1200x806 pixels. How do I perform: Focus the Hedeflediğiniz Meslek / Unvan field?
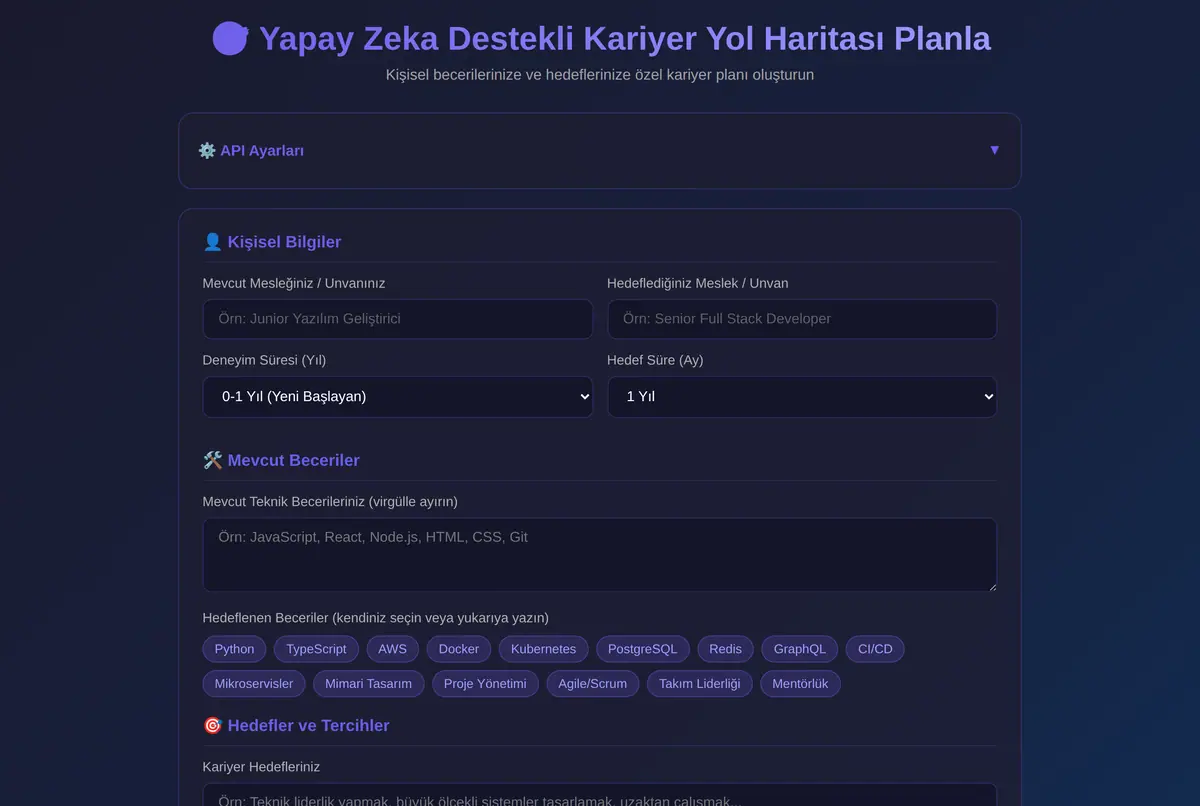[x=802, y=319]
